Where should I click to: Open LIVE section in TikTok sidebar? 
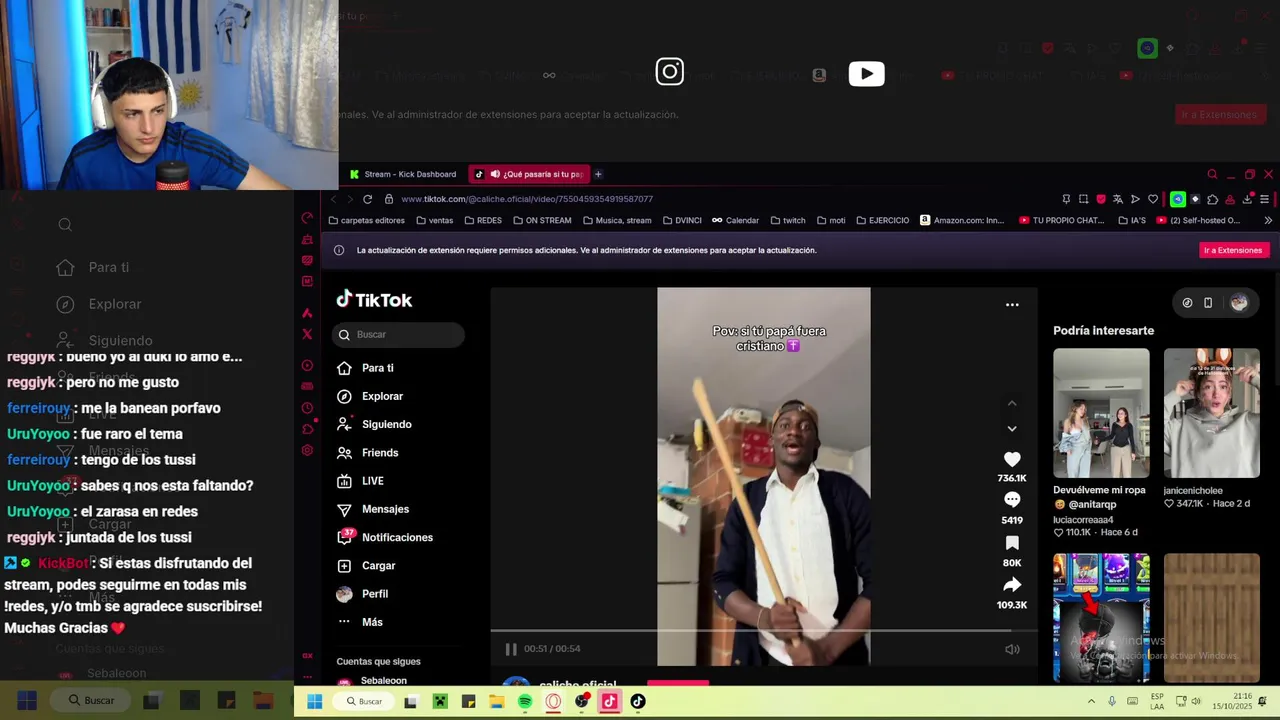[x=360, y=481]
